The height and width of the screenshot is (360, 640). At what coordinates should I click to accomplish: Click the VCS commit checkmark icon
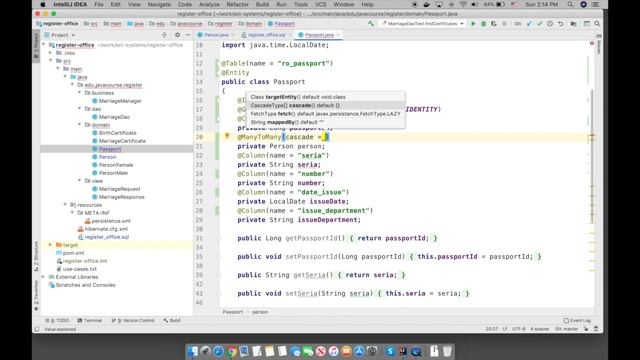(x=540, y=24)
